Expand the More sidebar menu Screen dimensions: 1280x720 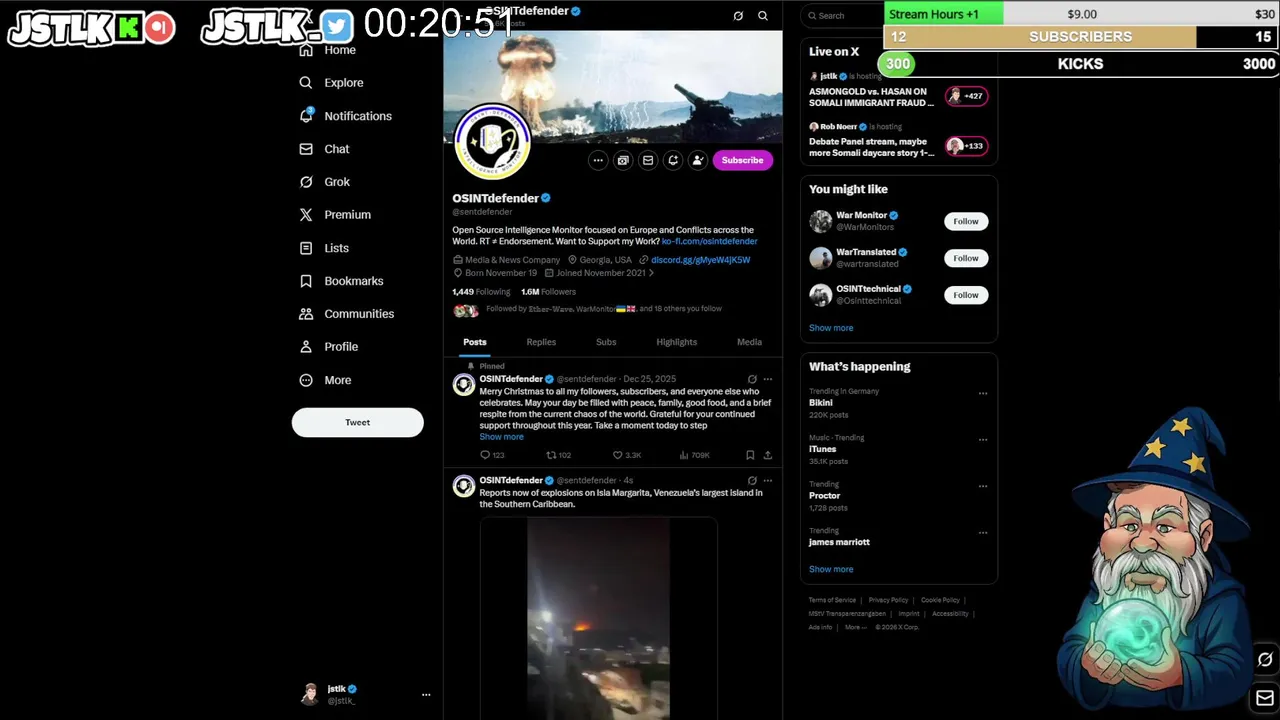[326, 380]
